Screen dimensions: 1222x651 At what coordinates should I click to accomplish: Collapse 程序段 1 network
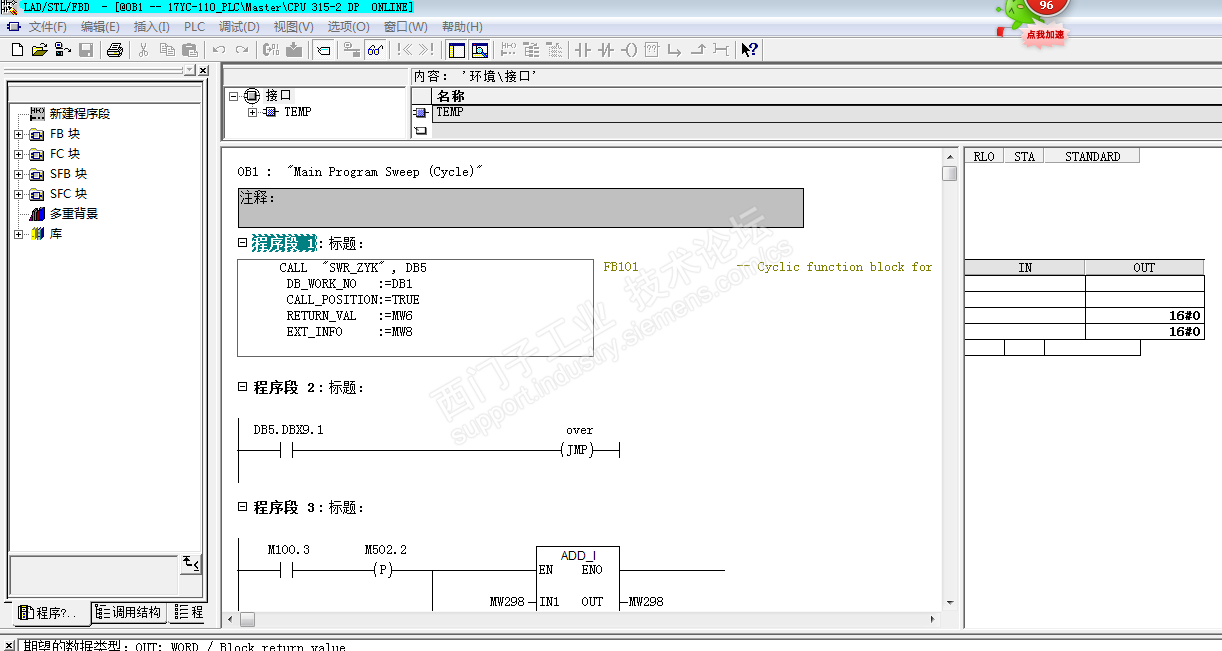point(242,243)
